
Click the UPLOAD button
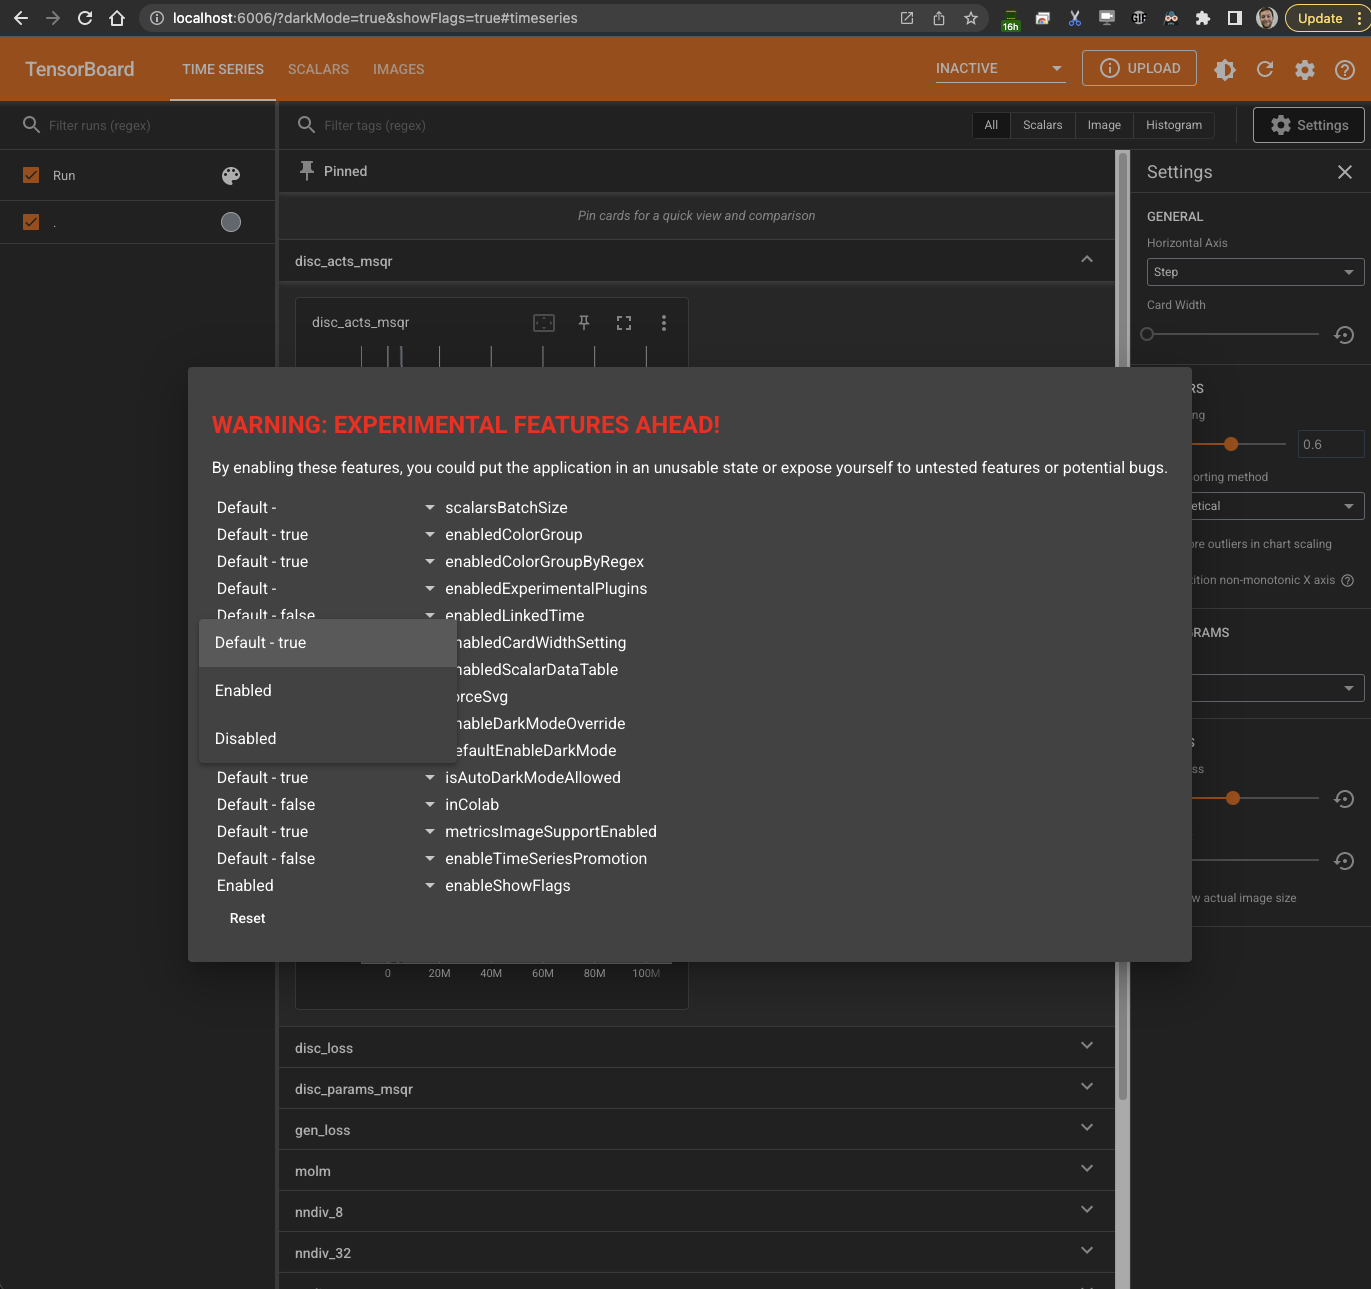tap(1139, 68)
